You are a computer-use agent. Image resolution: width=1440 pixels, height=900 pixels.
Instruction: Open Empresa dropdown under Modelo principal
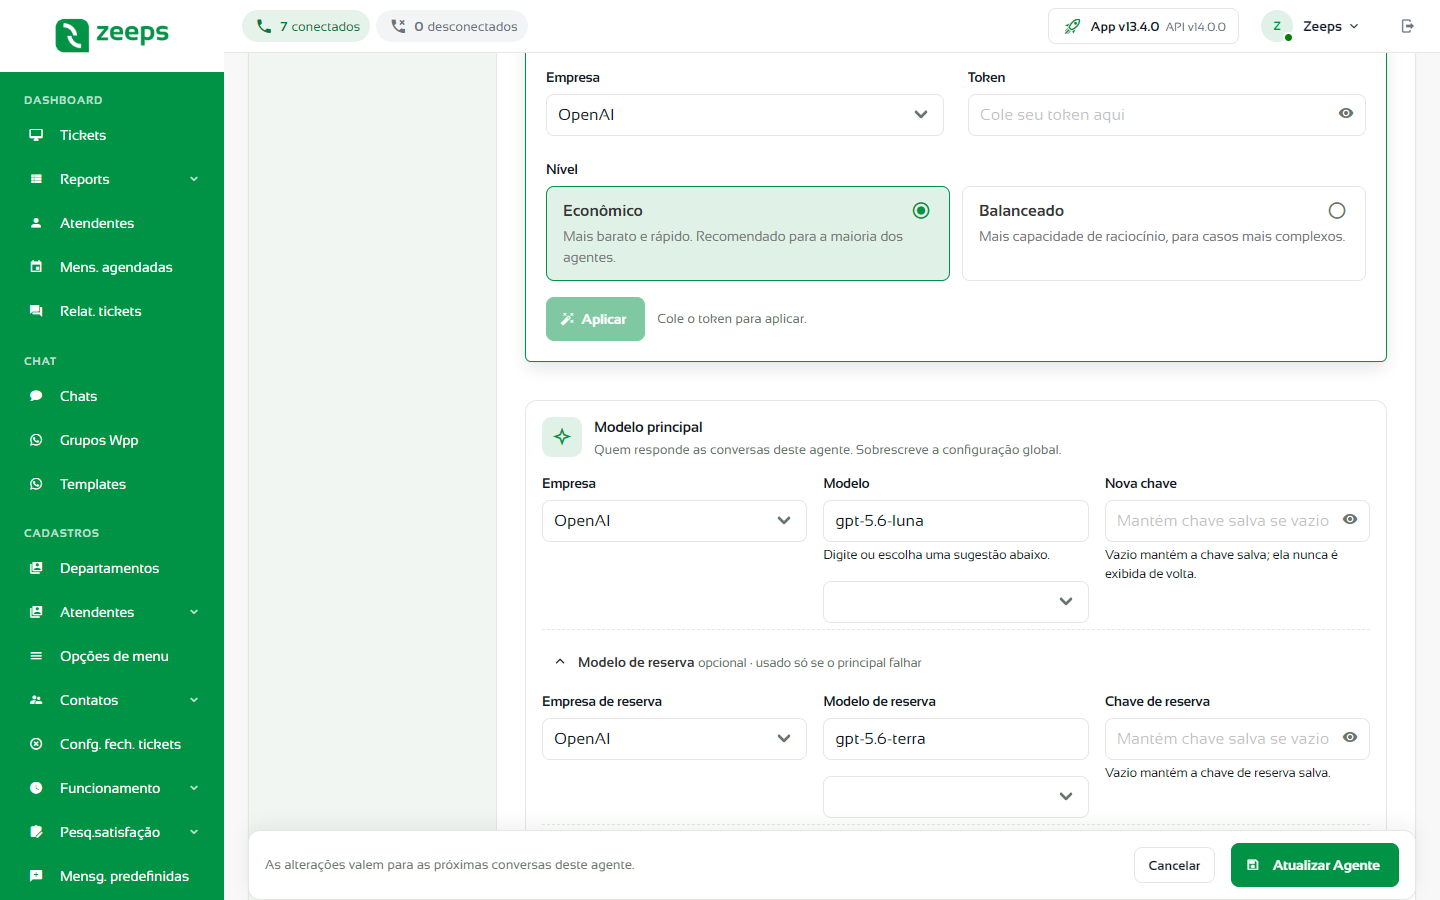coord(674,521)
